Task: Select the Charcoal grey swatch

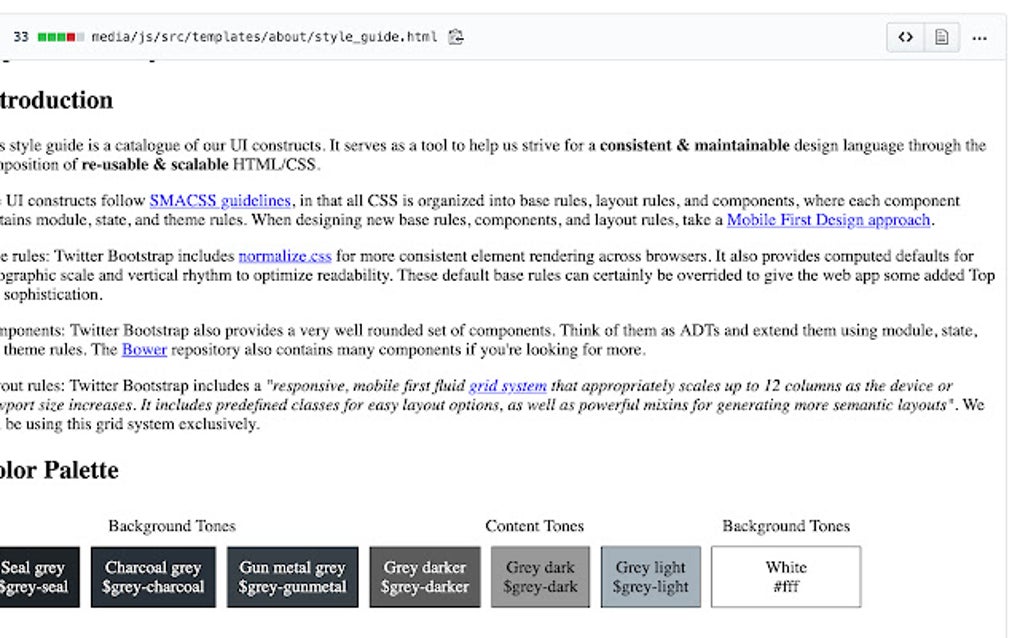Action: [153, 577]
